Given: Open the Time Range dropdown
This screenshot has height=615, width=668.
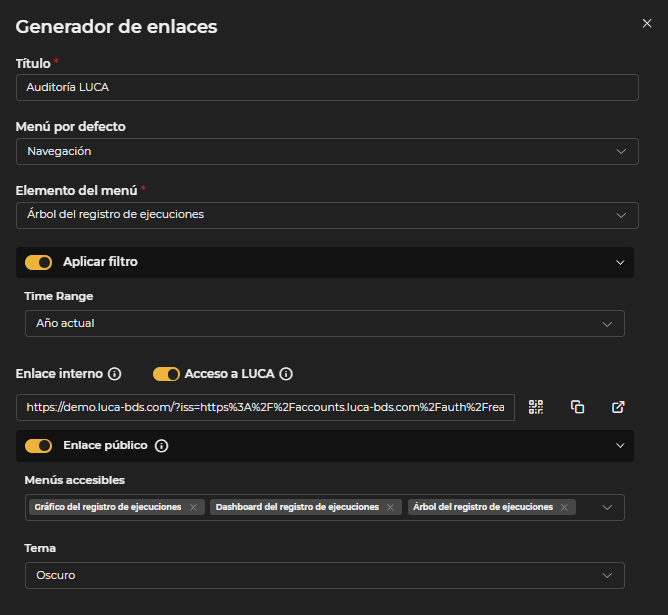Looking at the screenshot, I should (x=325, y=324).
